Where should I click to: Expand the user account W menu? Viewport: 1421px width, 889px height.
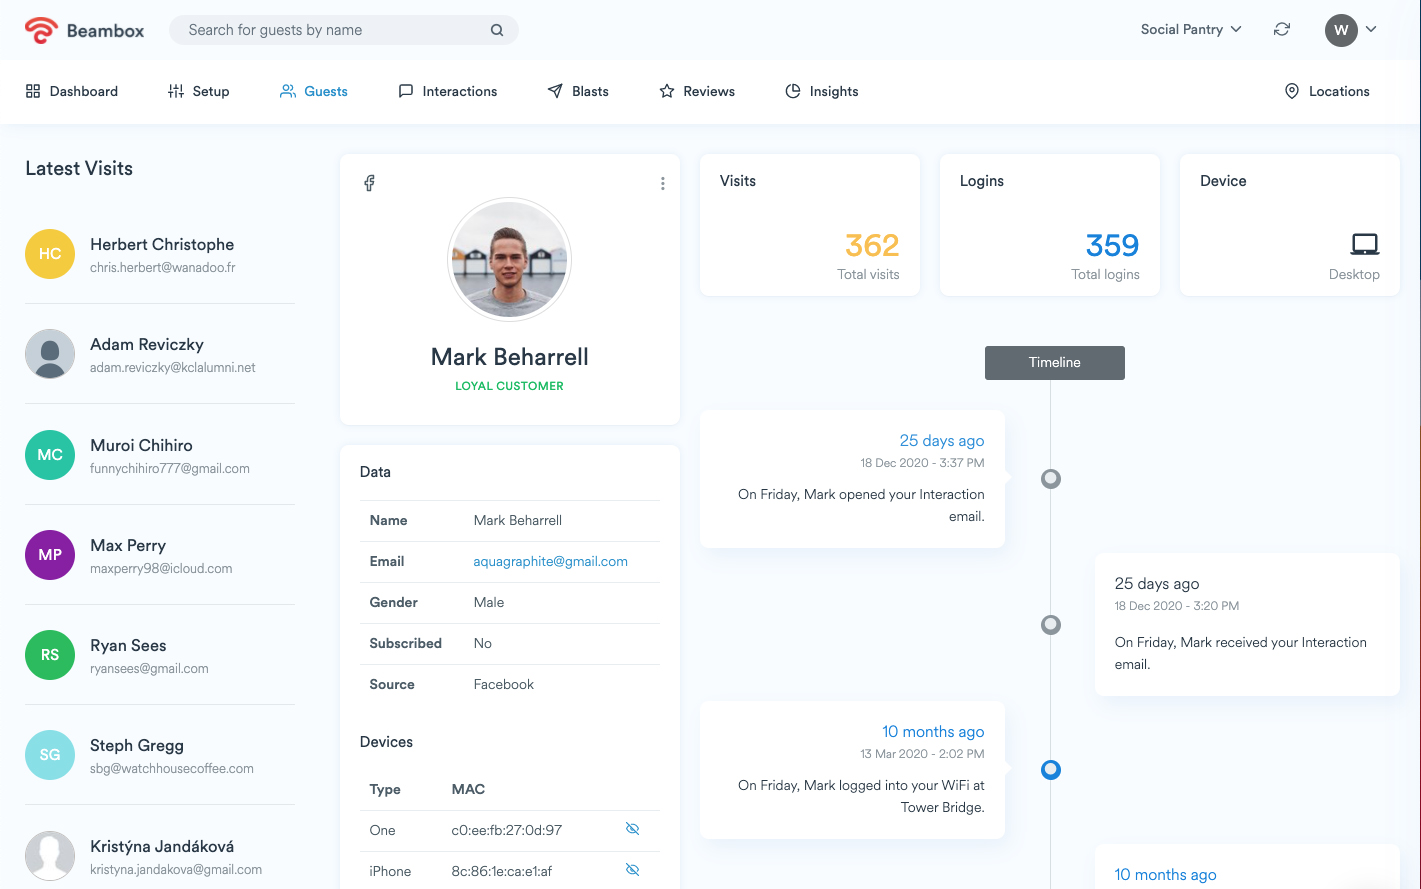tap(1351, 30)
